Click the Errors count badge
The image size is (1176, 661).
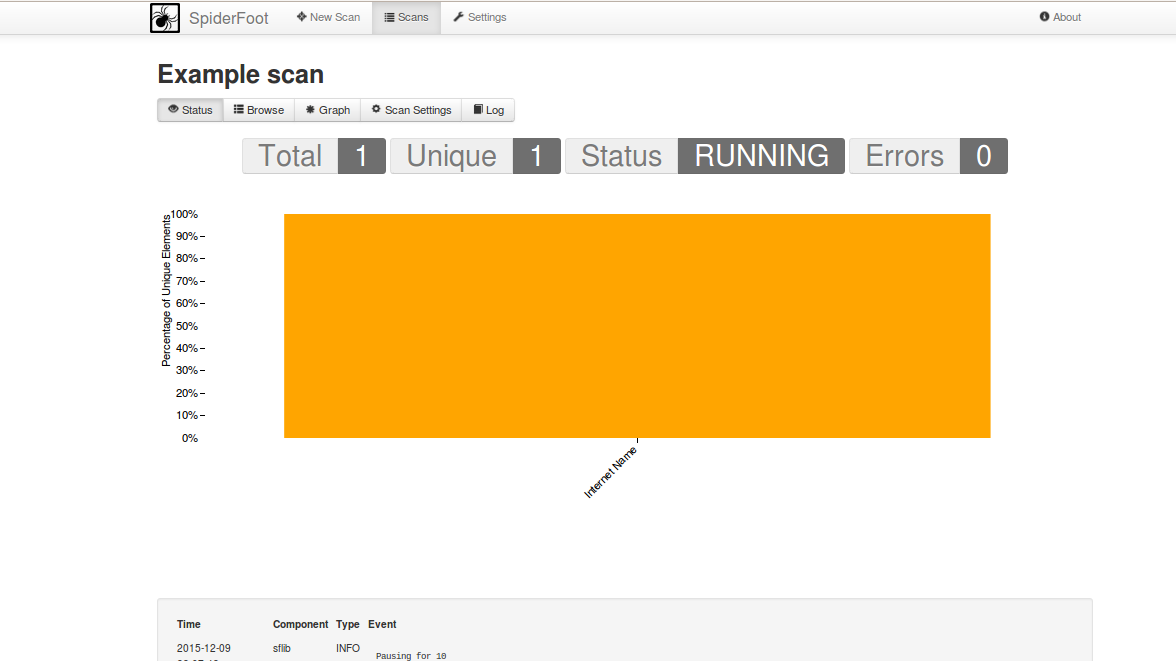tap(983, 156)
